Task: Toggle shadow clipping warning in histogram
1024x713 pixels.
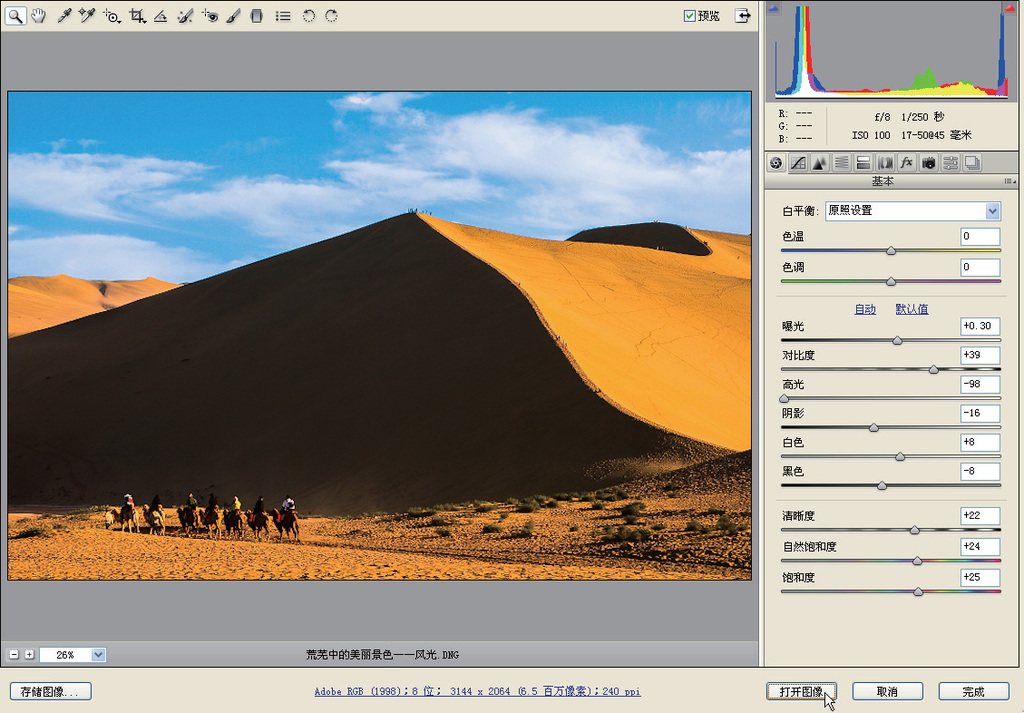Action: tap(774, 8)
